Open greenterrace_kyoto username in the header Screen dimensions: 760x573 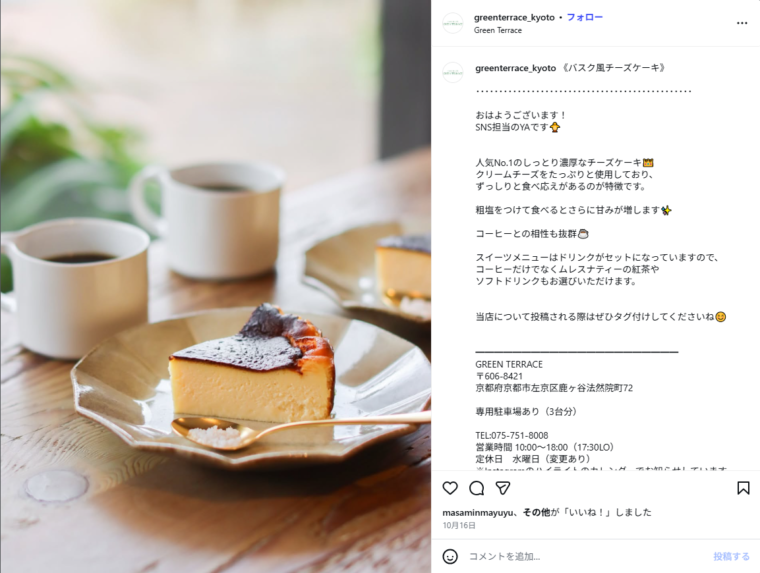click(x=514, y=17)
